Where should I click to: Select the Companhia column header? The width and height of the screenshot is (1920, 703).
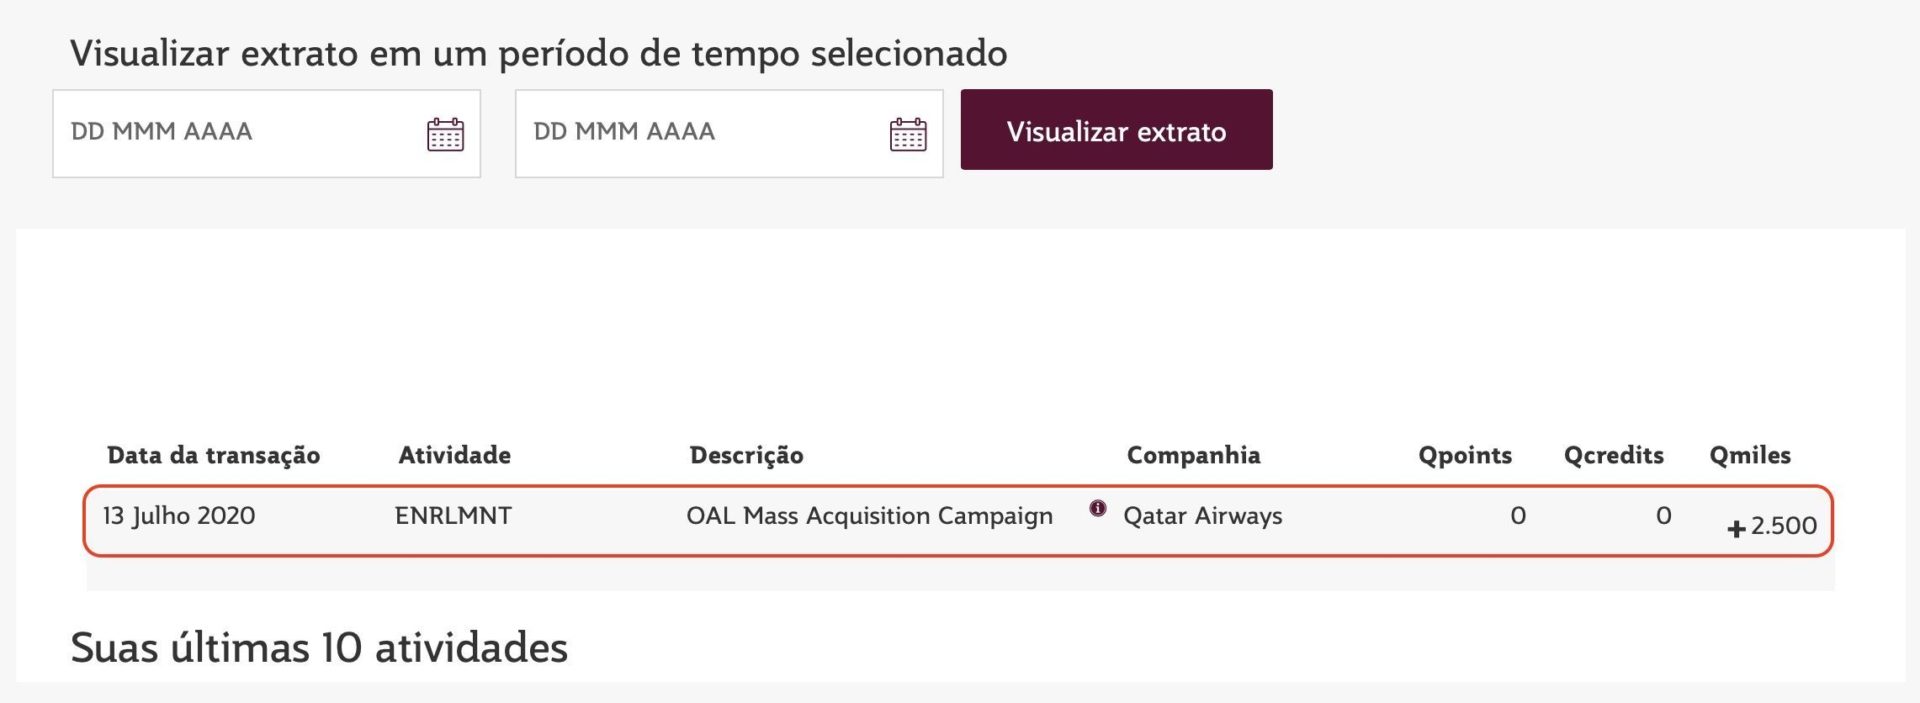(1193, 455)
